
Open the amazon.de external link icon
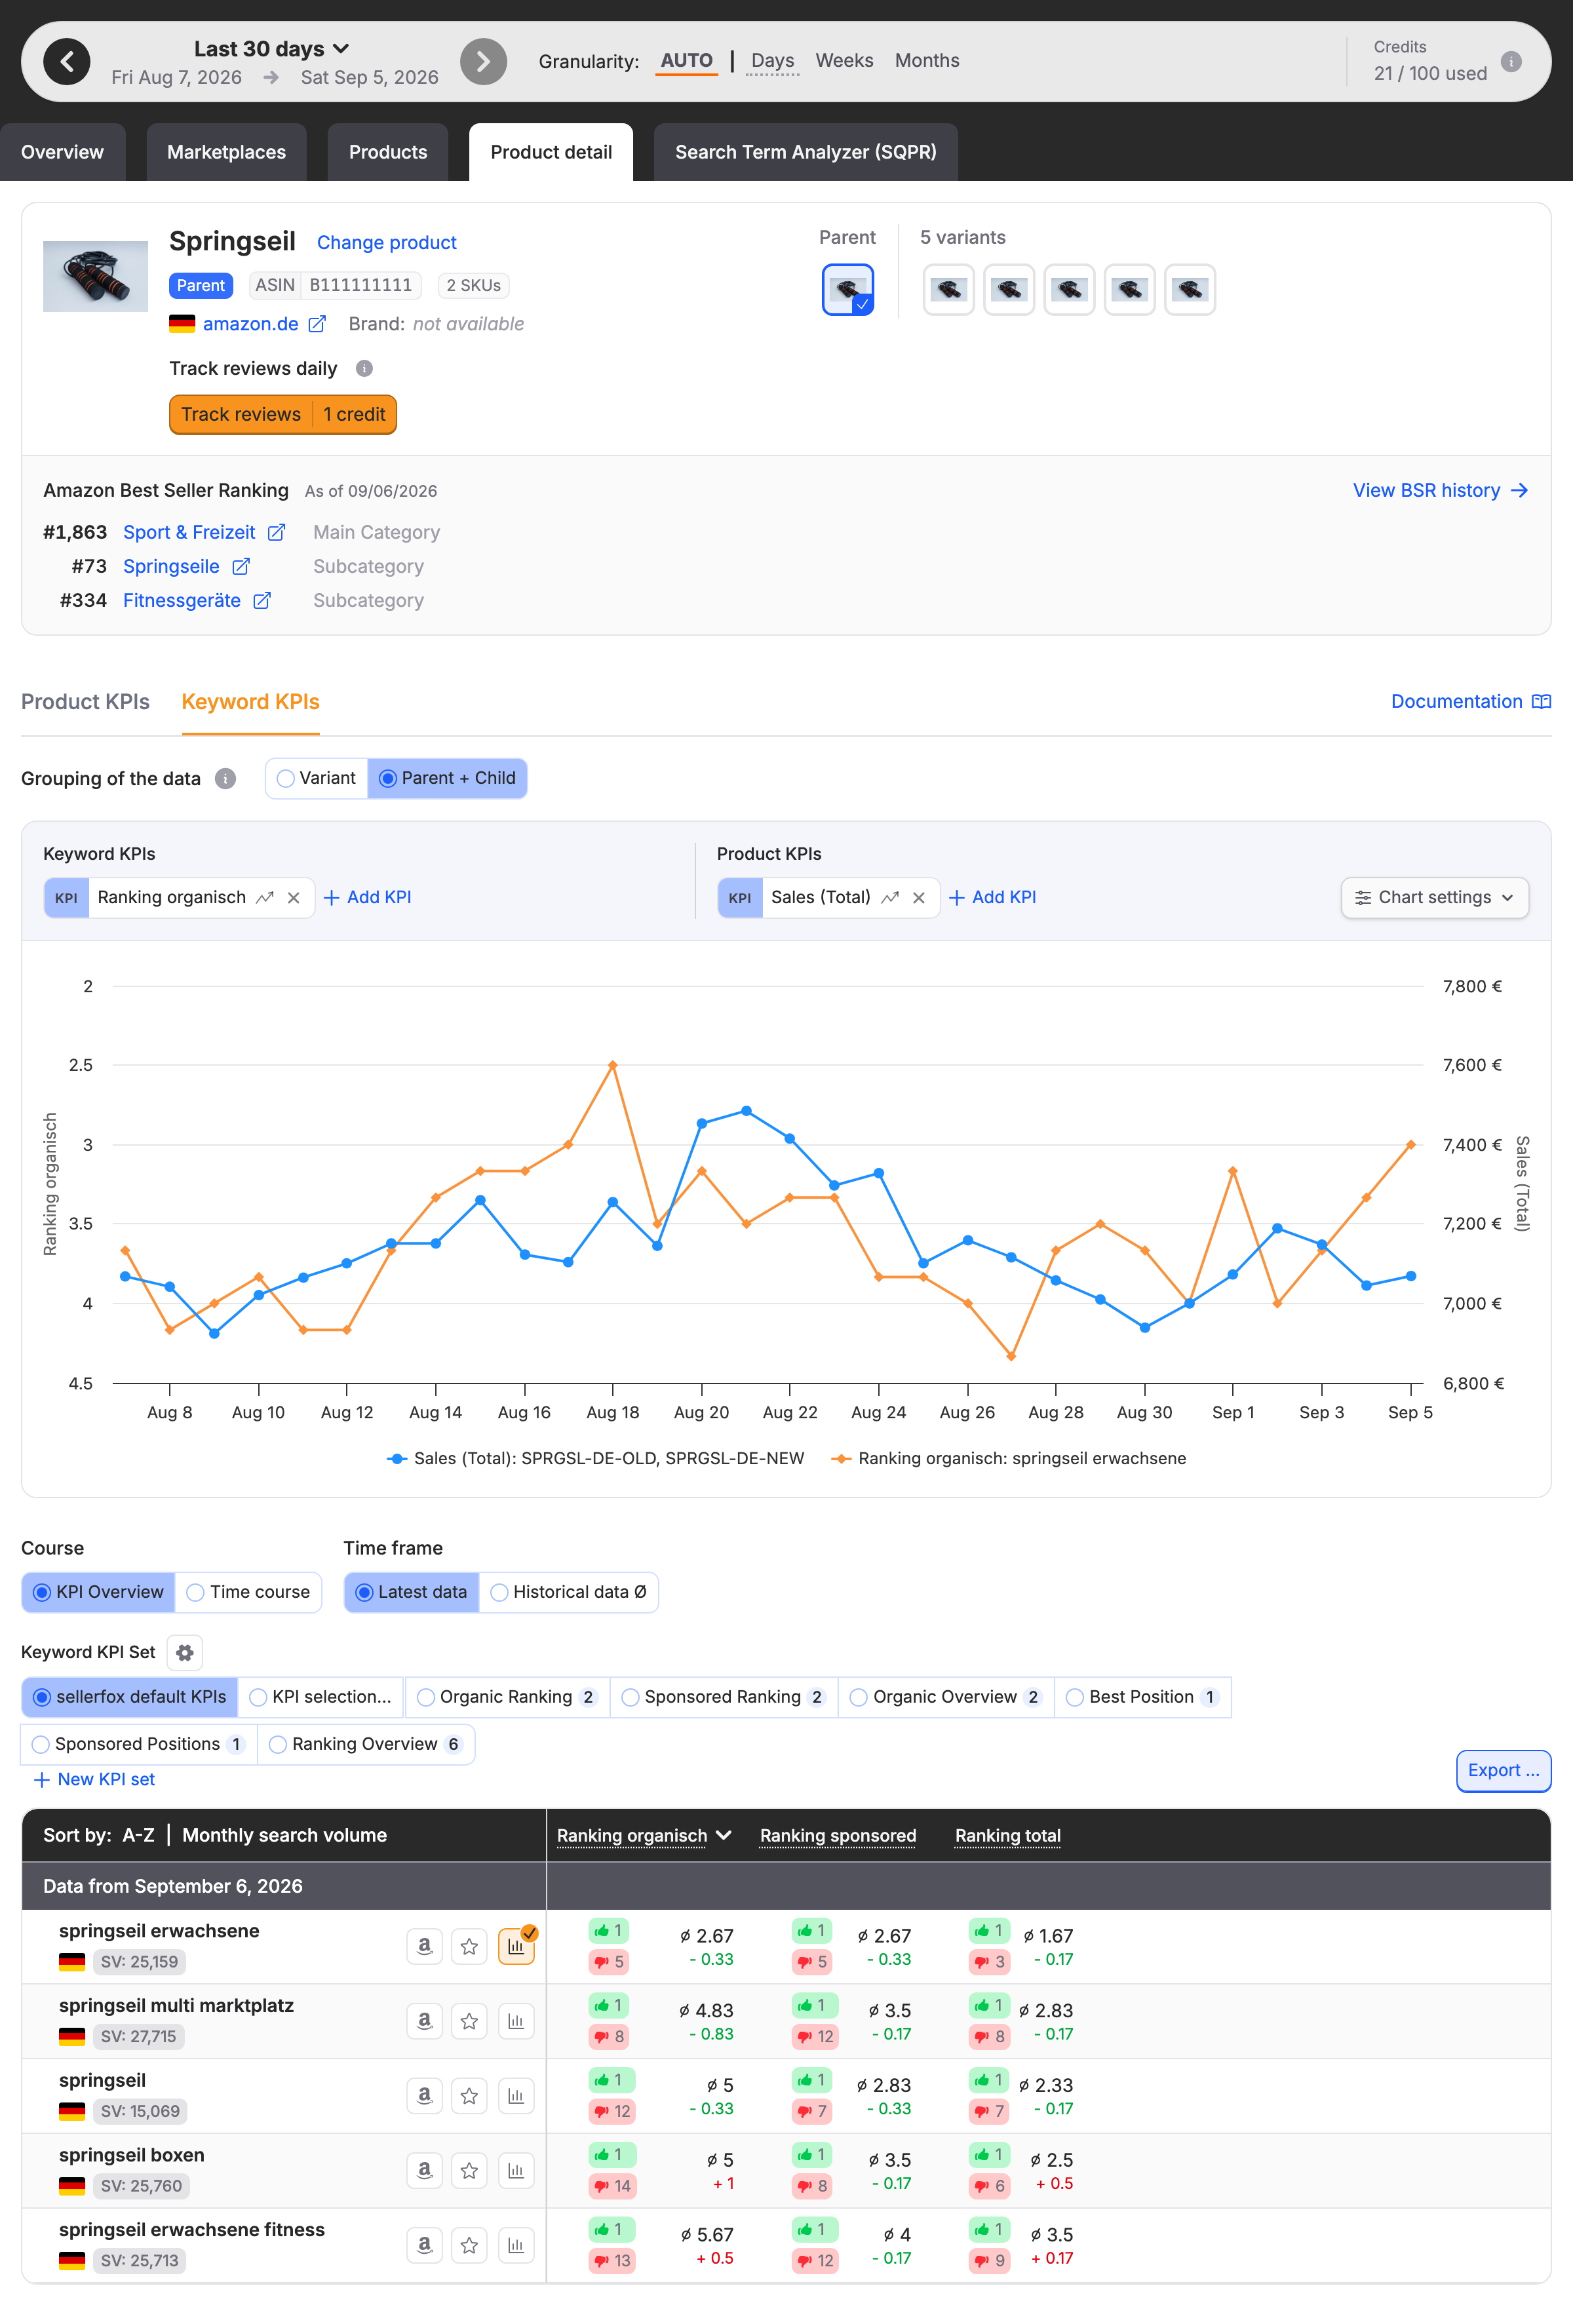coord(317,324)
